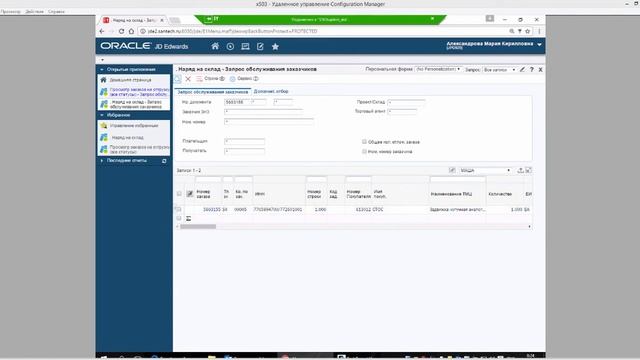
Task: Click the pencil edit icon beside Запрос dropdown
Action: (522, 70)
